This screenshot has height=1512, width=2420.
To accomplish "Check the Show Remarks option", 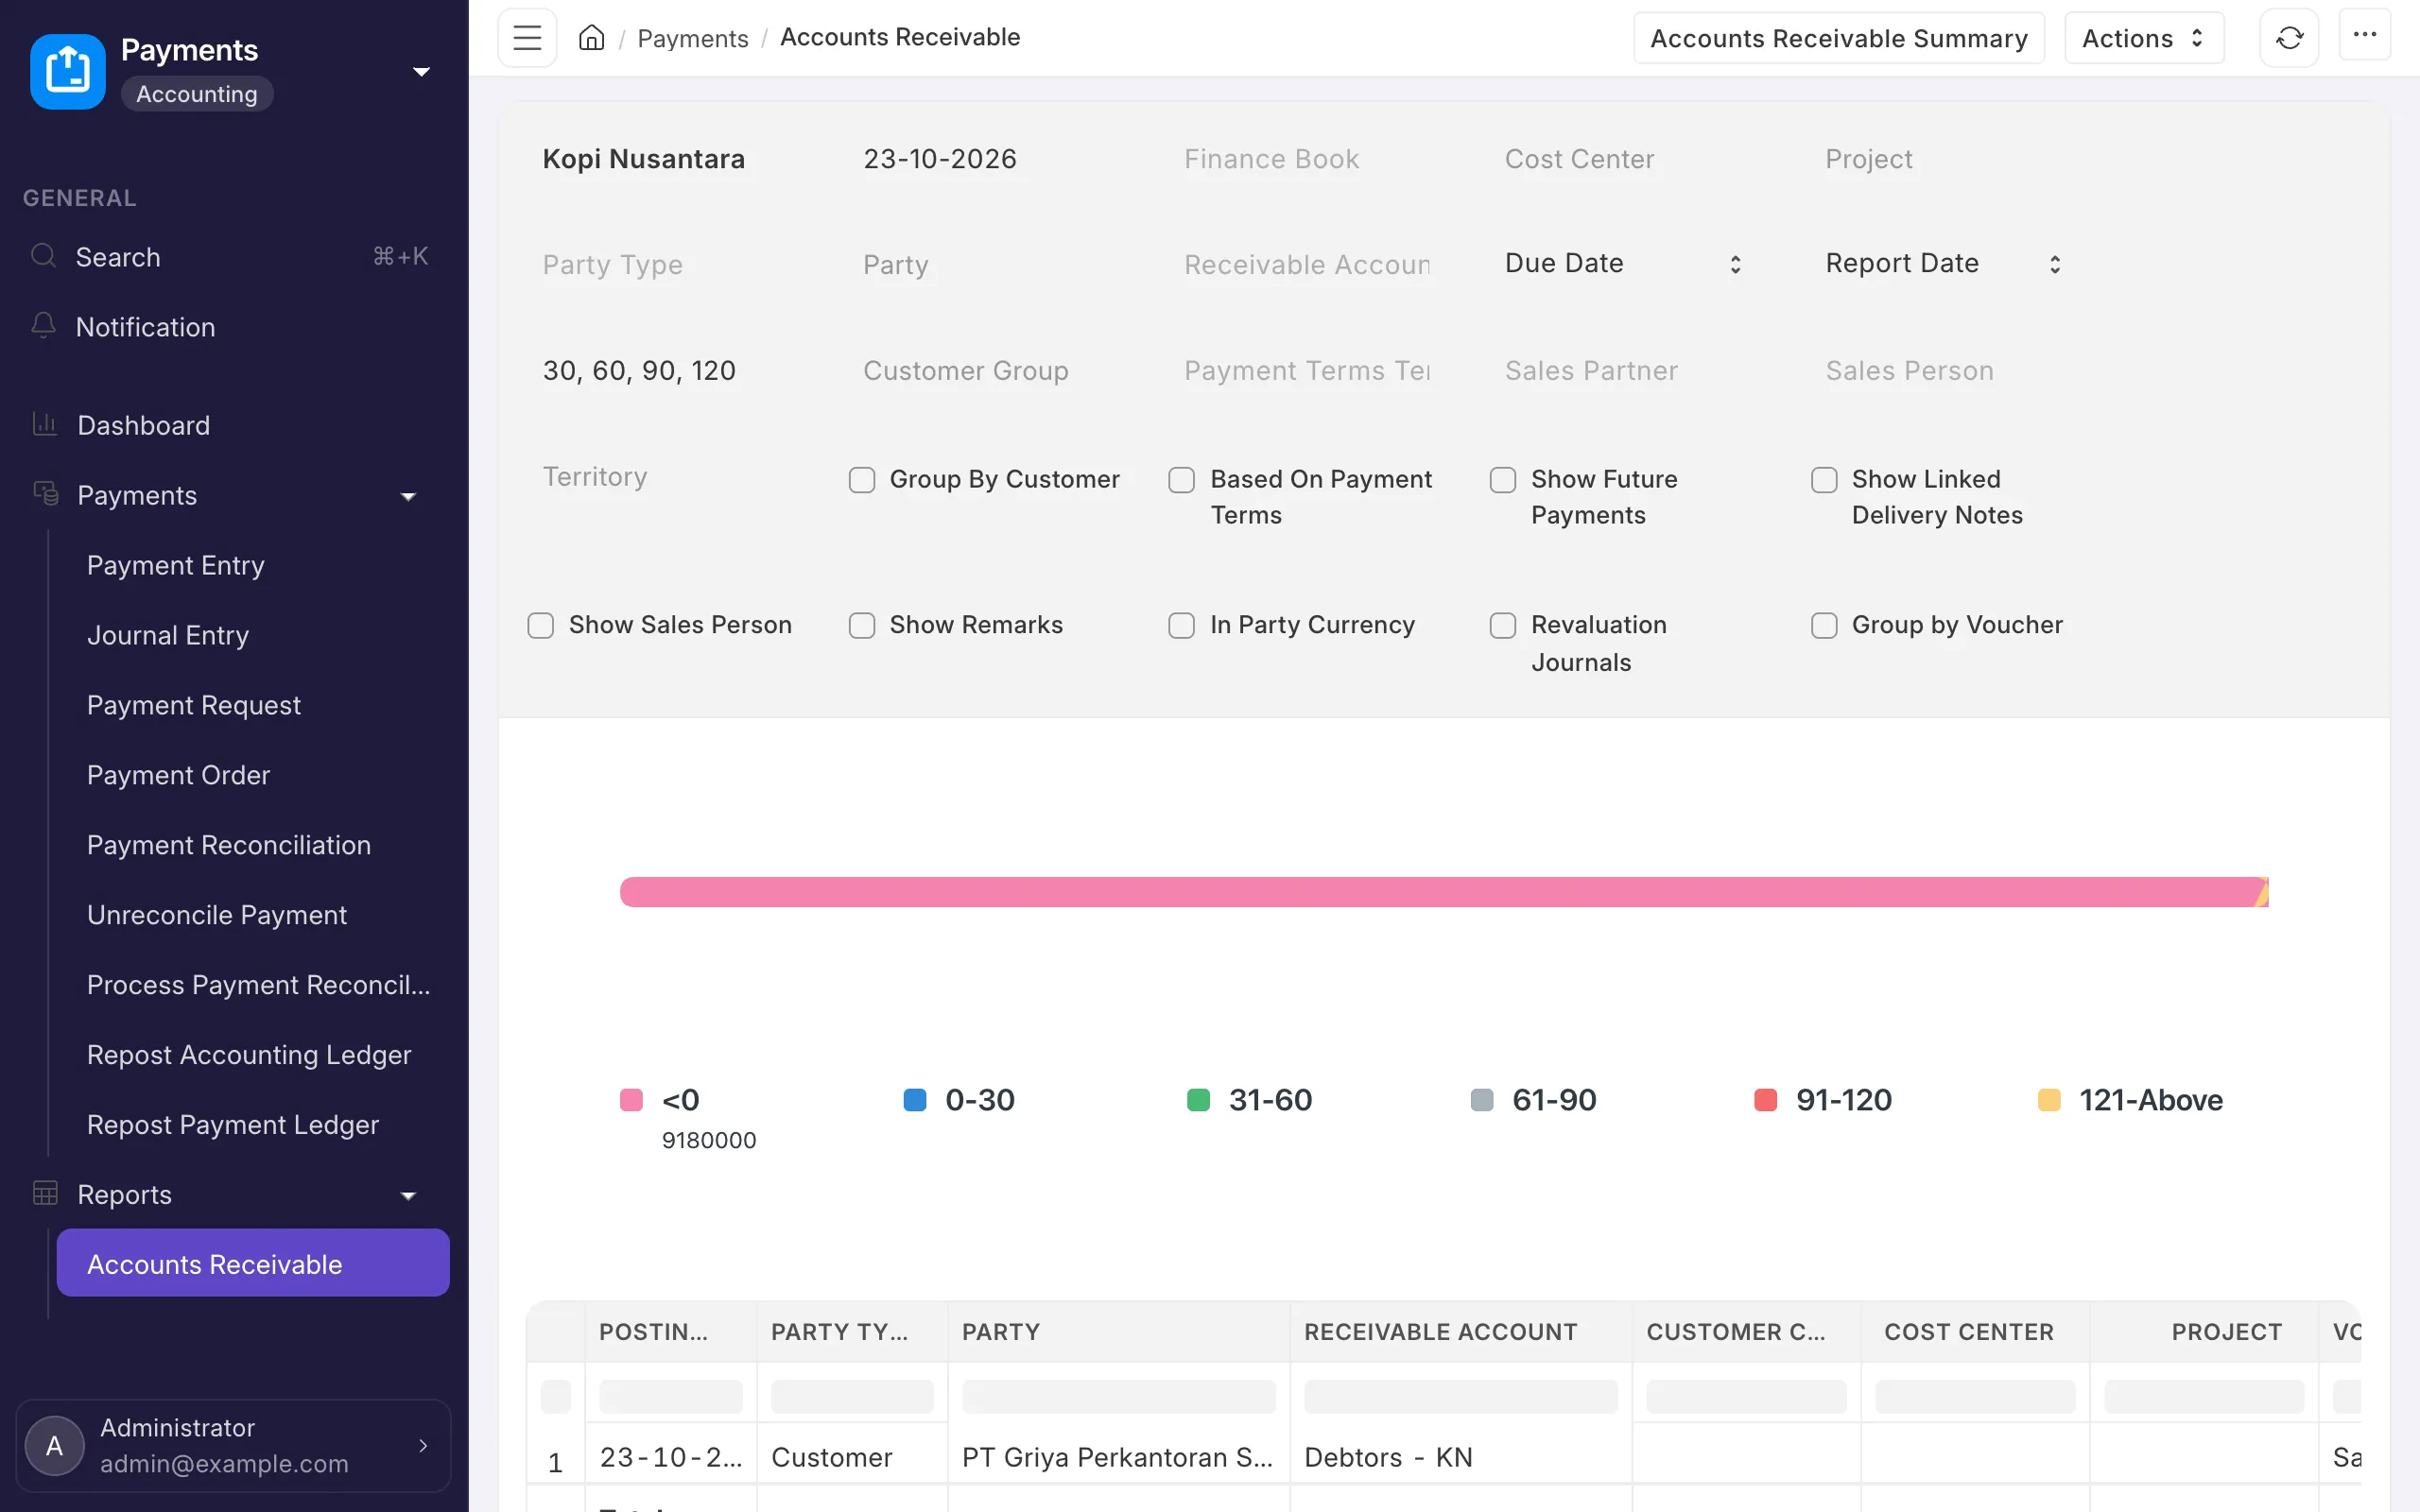I will click(x=862, y=625).
